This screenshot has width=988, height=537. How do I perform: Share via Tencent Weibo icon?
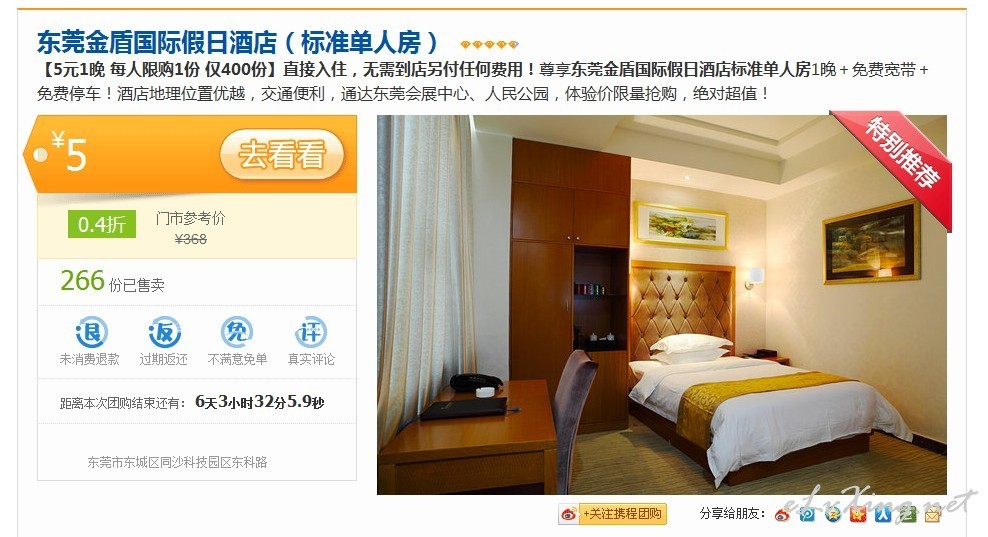pyautogui.click(x=807, y=514)
